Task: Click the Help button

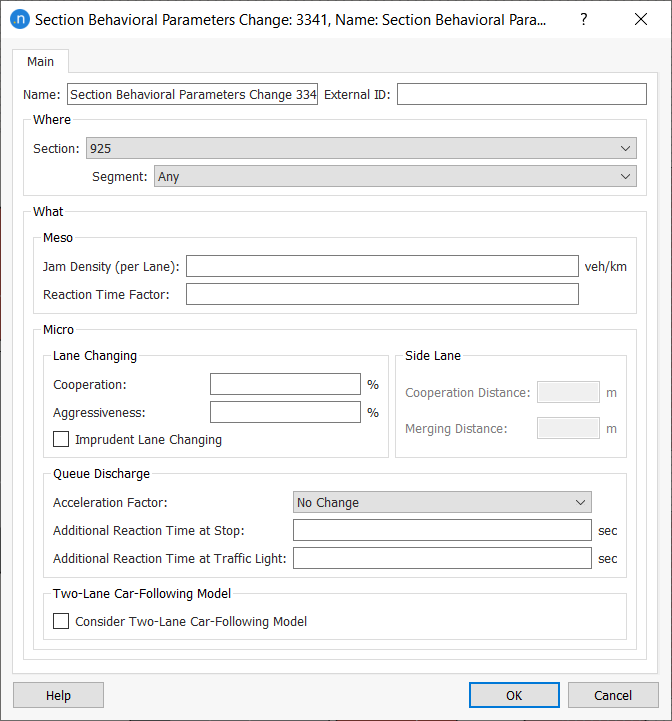Action: click(58, 695)
